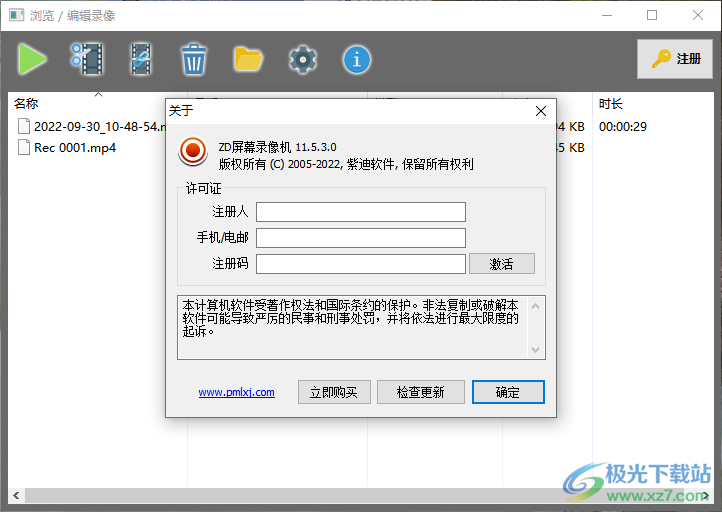Close the 浏览 / 编辑录像 main window
Viewport: 722px width, 512px height.
point(698,15)
